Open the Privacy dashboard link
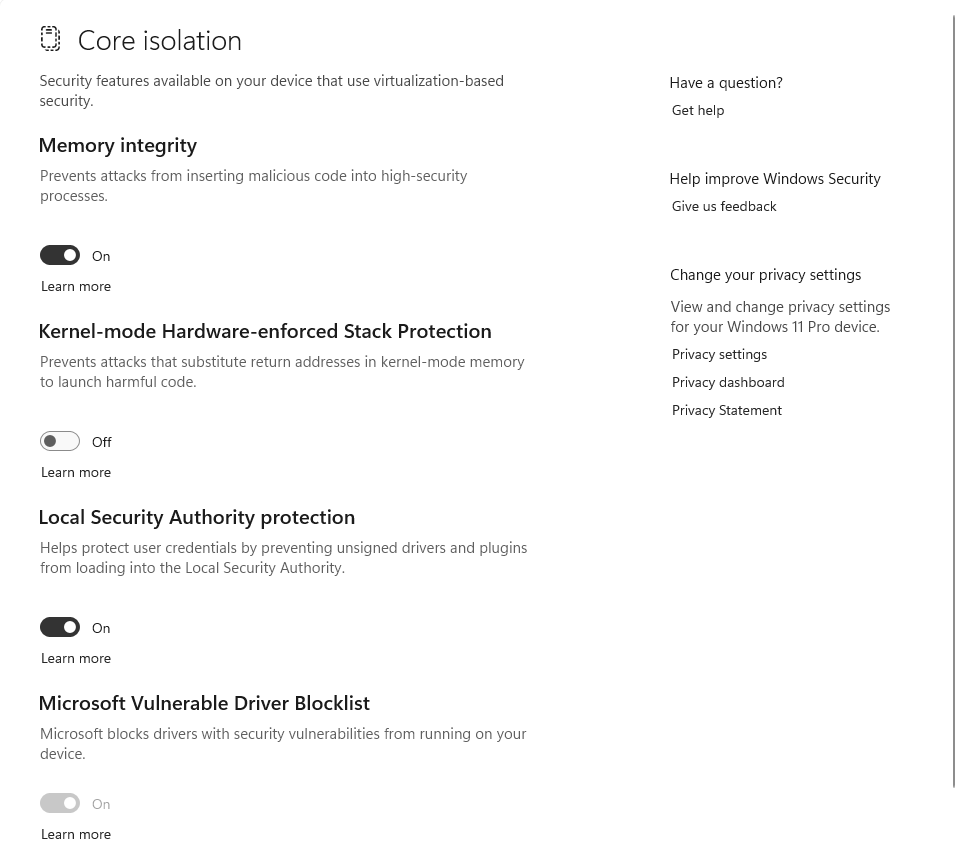 (x=728, y=383)
